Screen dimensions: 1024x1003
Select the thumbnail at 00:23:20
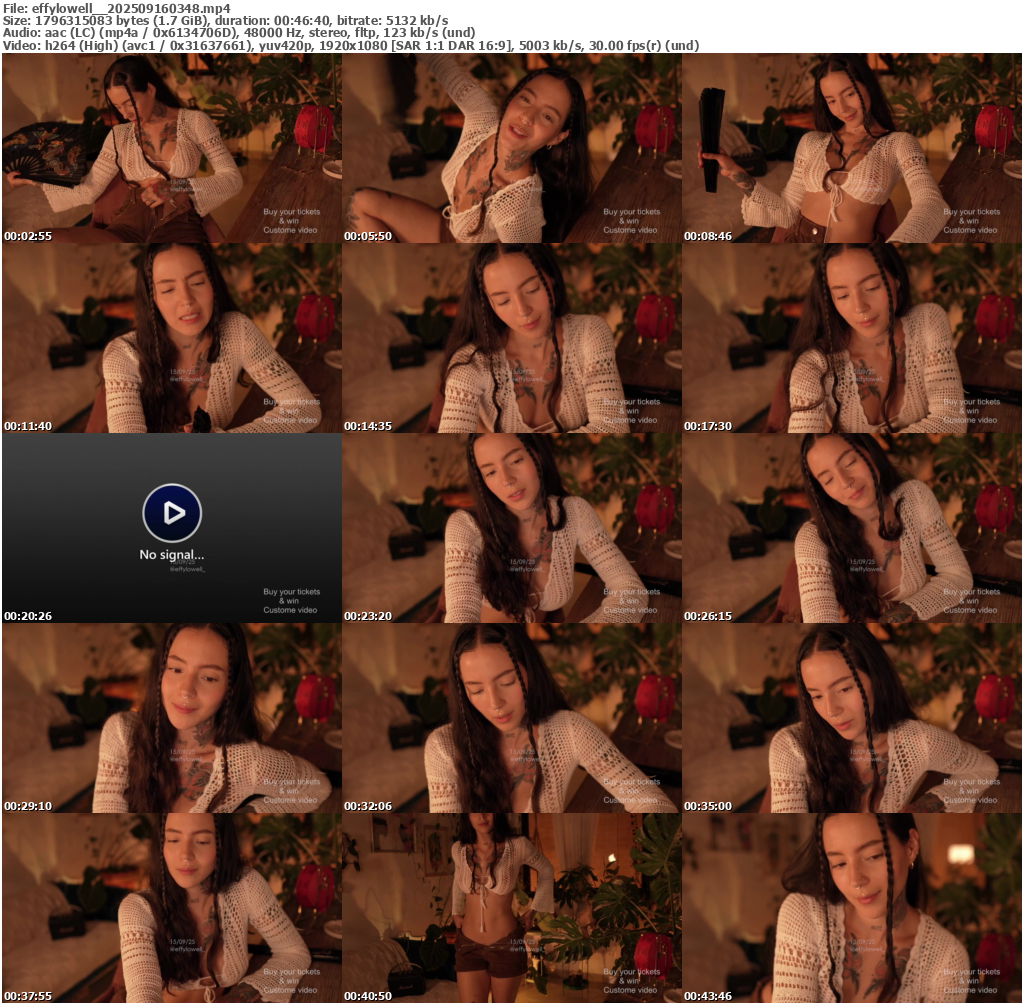[x=511, y=528]
